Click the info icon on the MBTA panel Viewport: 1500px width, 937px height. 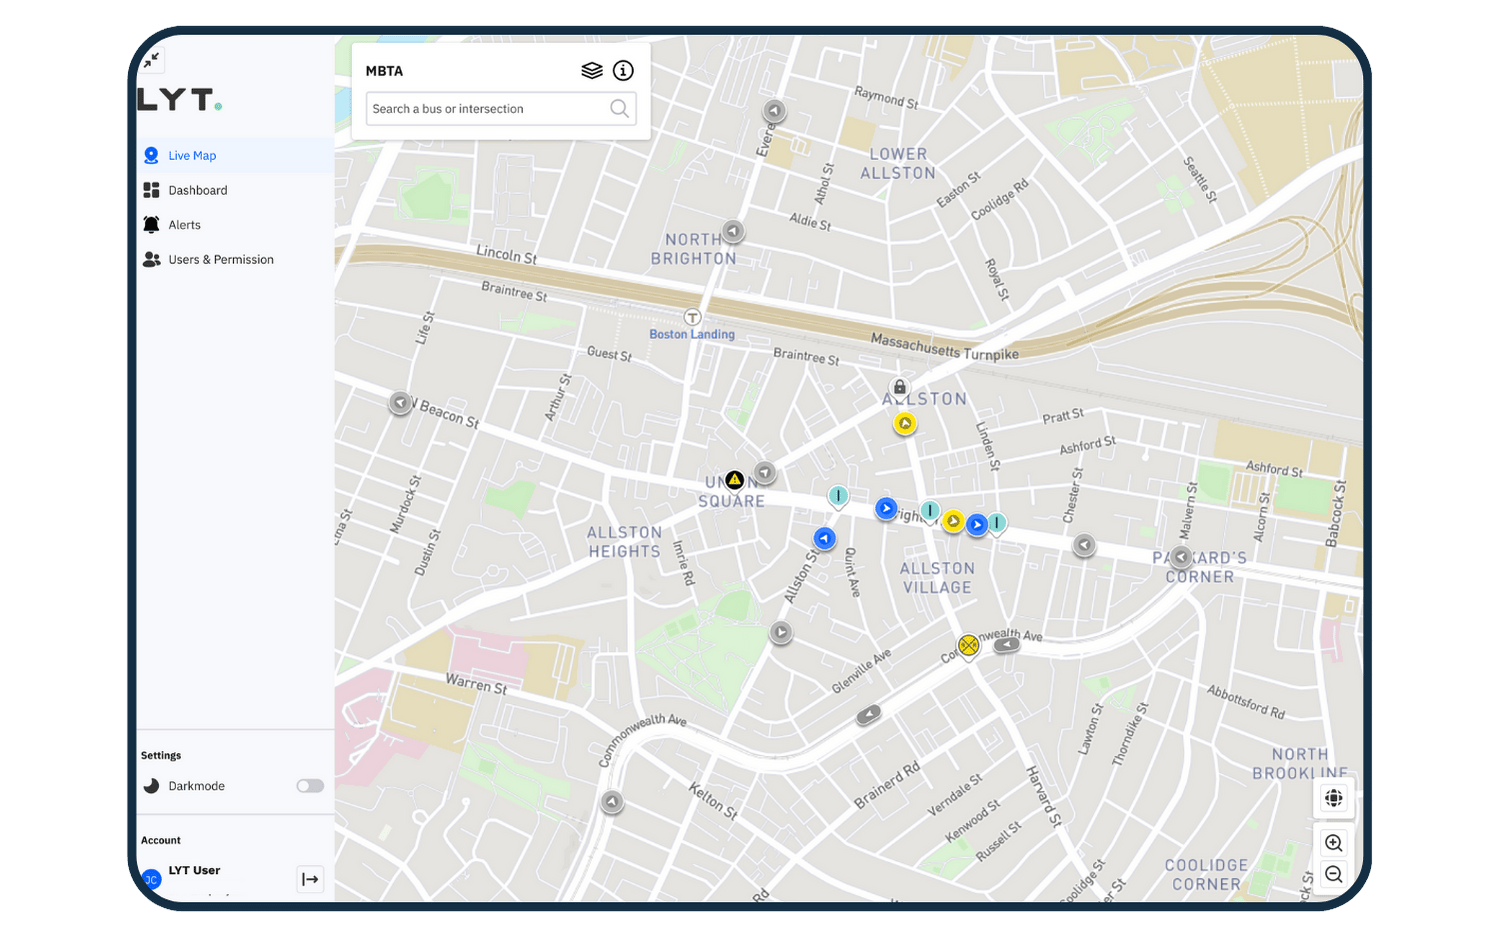(624, 70)
